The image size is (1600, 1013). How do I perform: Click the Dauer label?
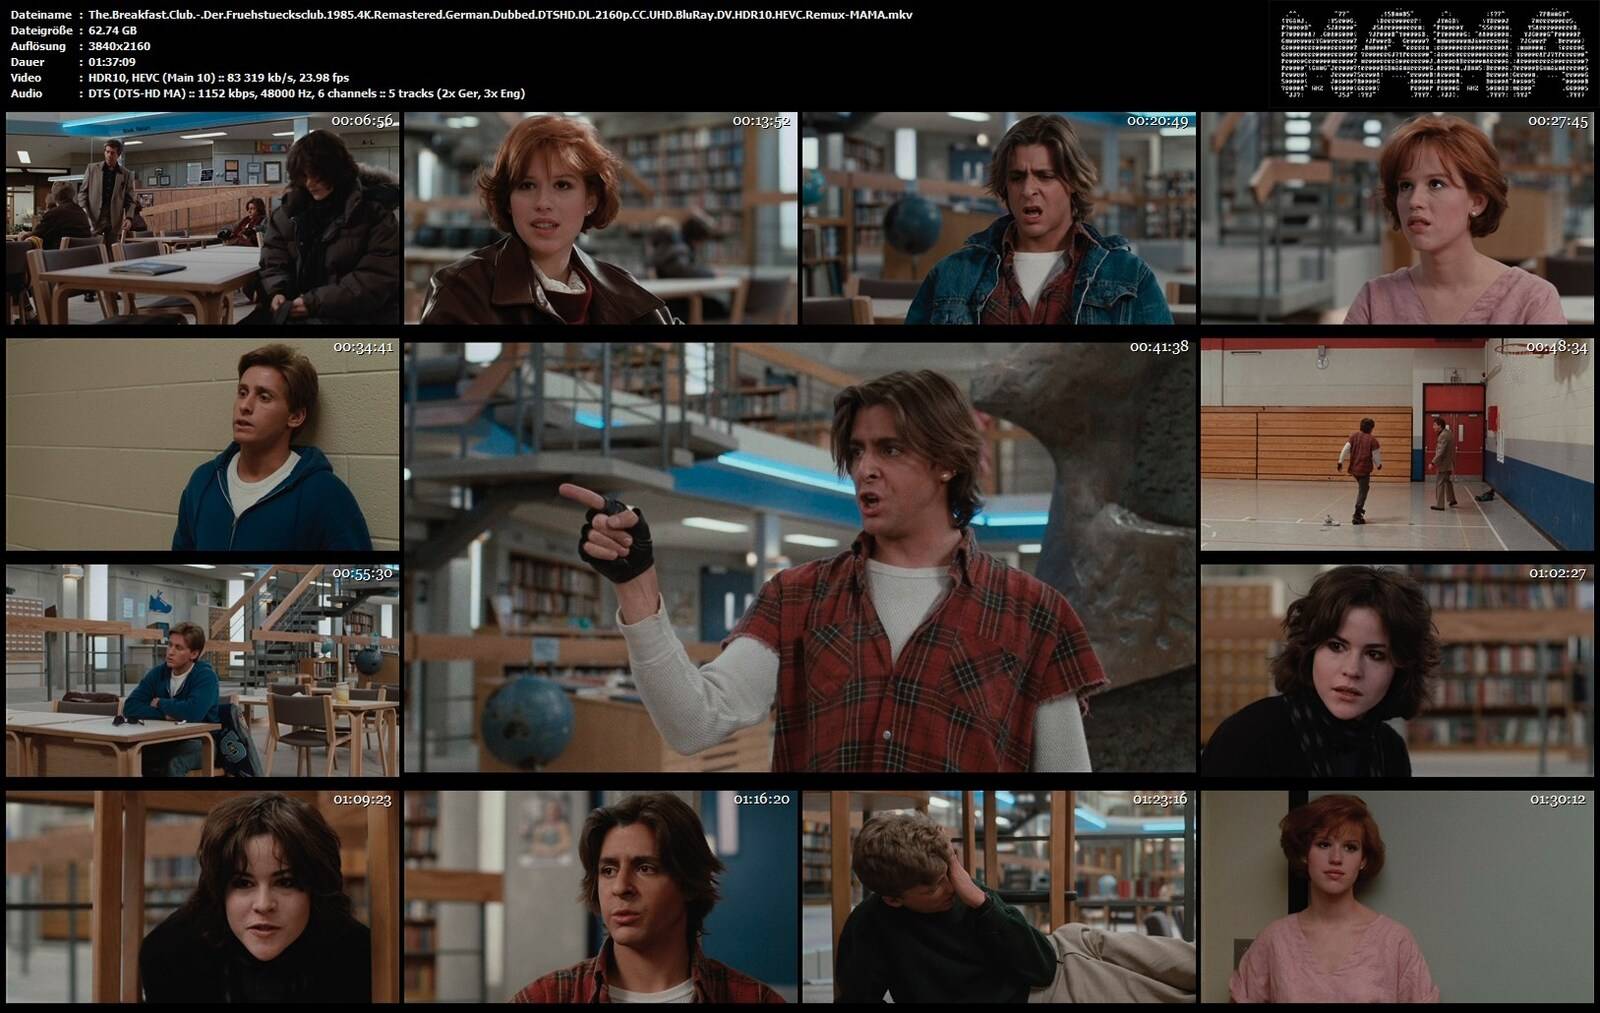27,62
